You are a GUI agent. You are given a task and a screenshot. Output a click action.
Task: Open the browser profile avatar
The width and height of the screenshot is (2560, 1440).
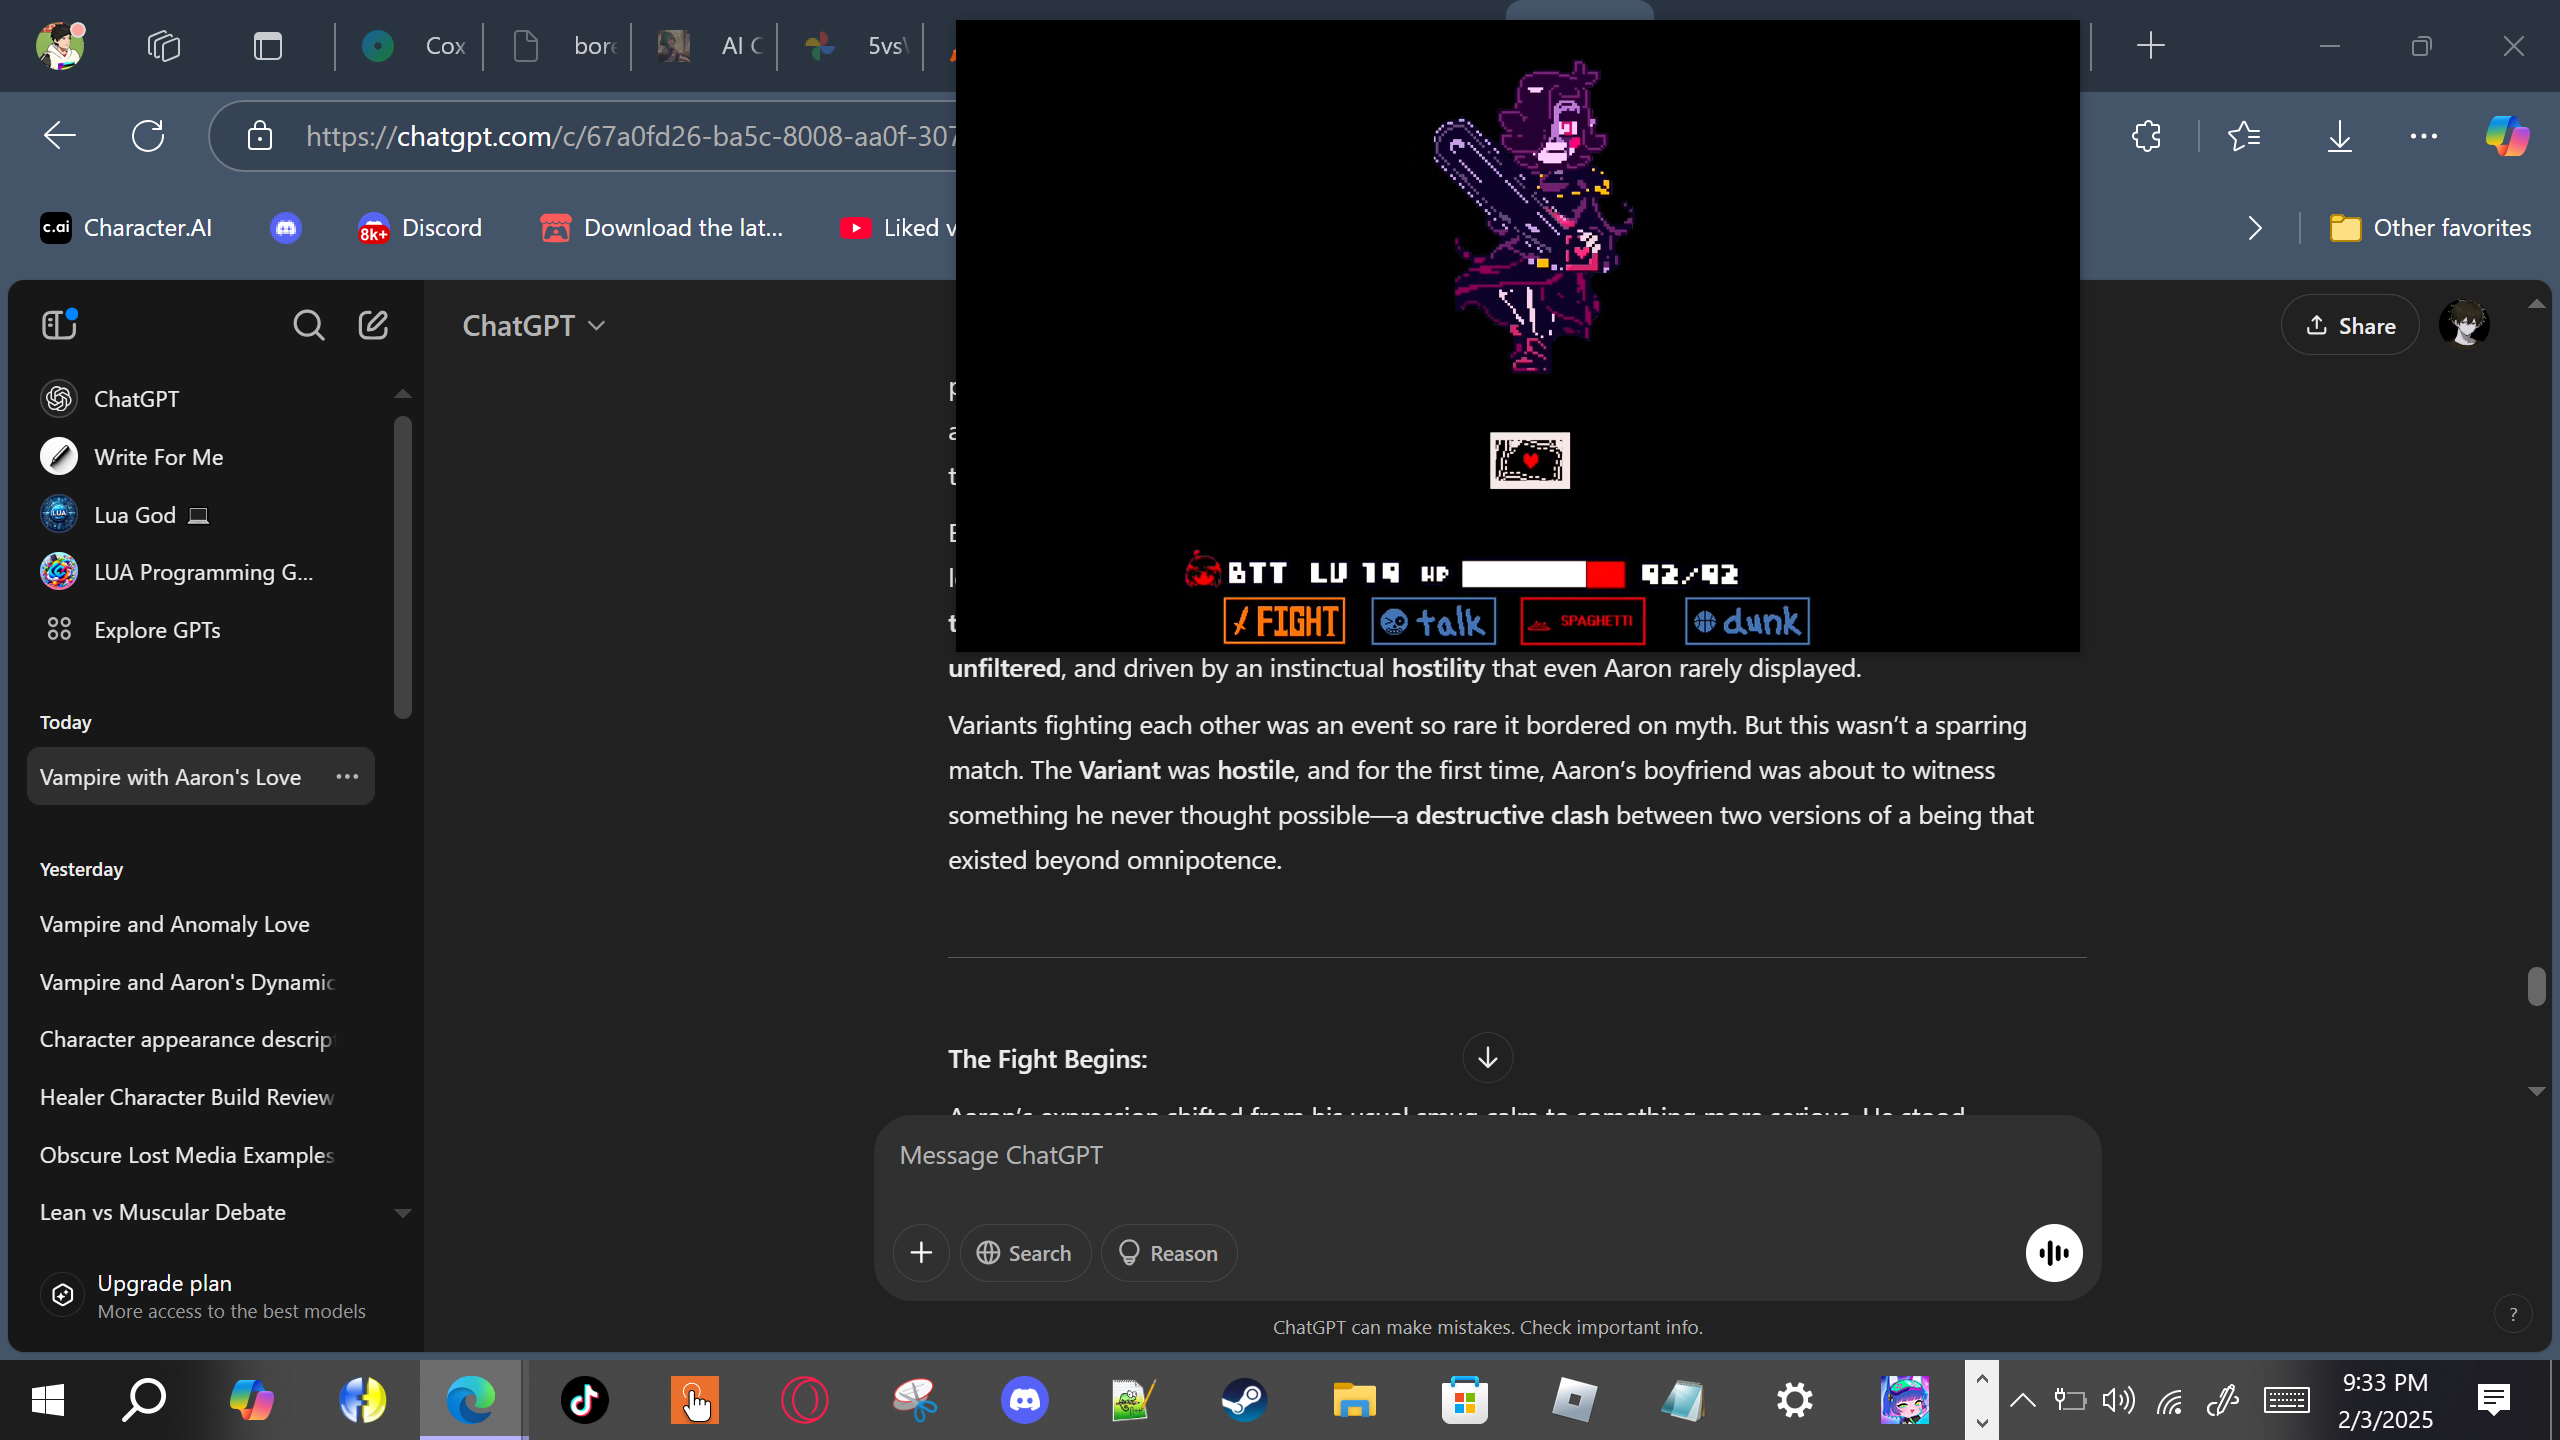[x=60, y=46]
